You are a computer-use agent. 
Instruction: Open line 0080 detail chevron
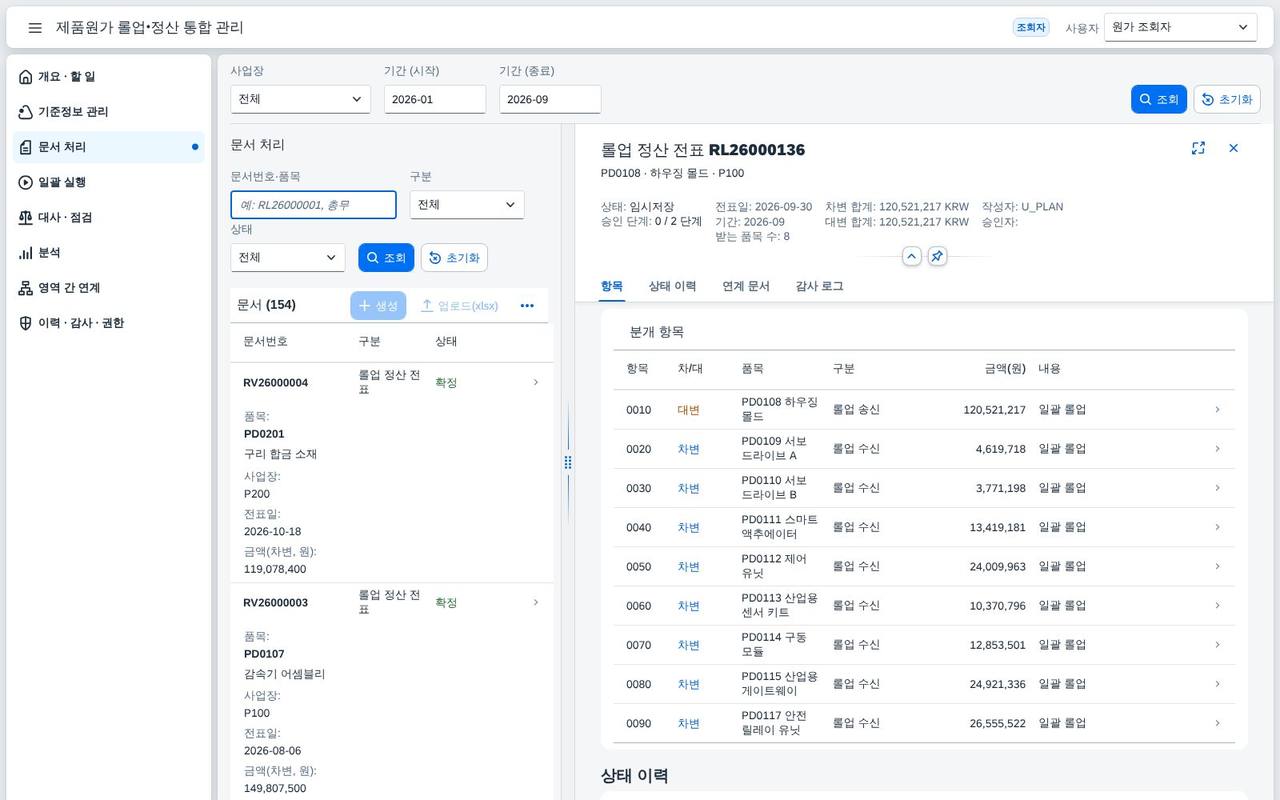[1217, 684]
